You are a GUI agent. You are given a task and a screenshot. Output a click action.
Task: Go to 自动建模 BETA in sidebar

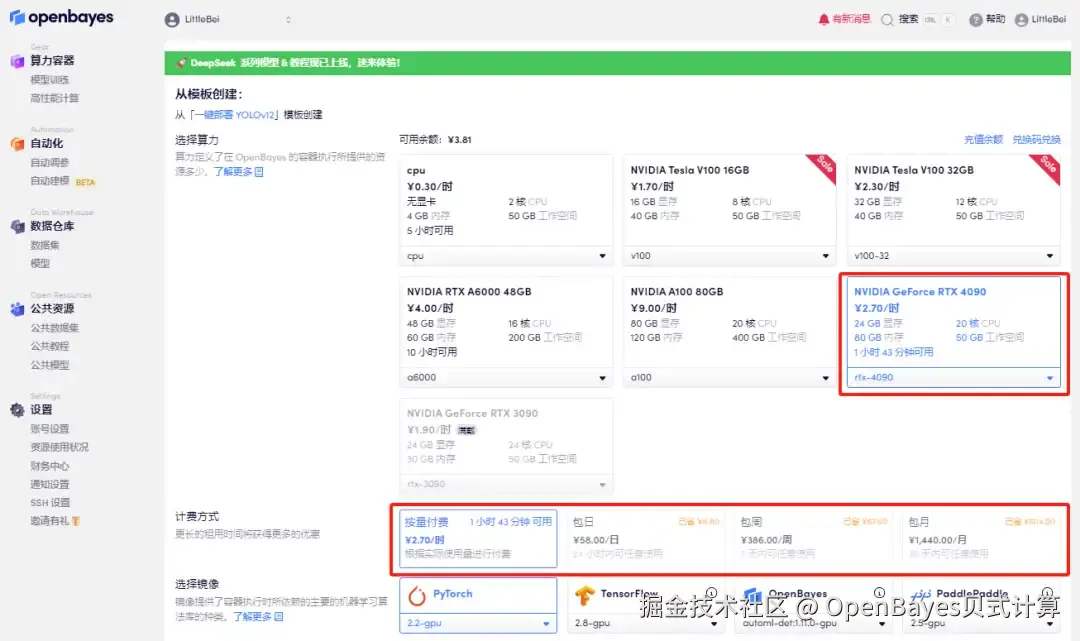pos(63,182)
